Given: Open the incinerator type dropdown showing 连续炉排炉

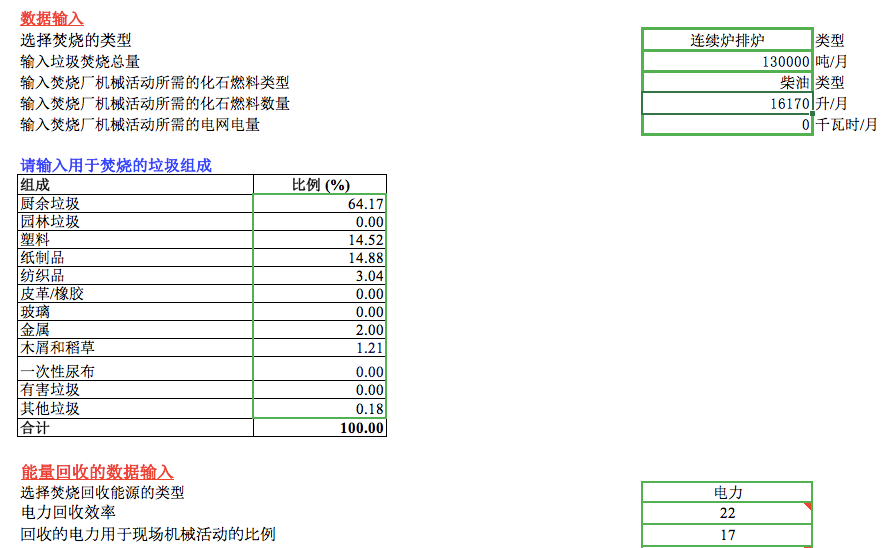Looking at the screenshot, I should [726, 40].
